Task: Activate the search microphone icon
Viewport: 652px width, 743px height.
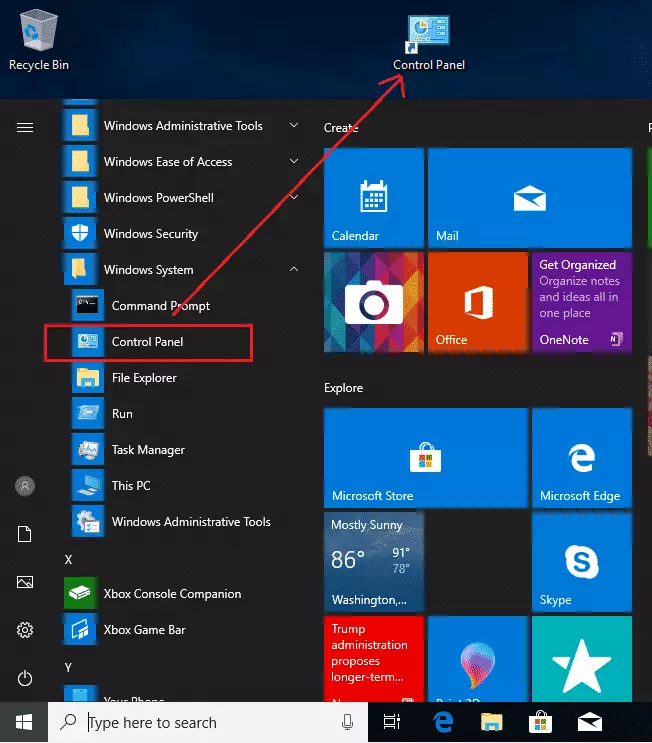Action: [x=347, y=722]
